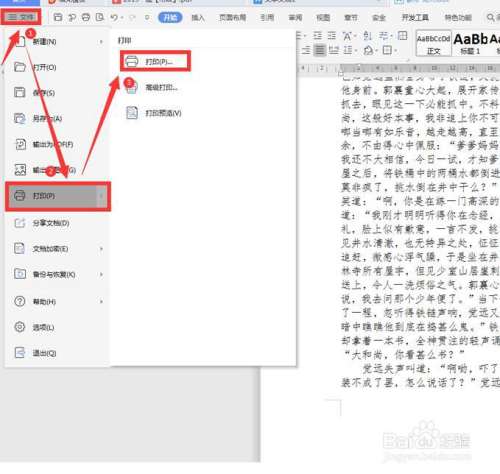Click the redo arrow icon
This screenshot has width=500, height=474.
pyautogui.click(x=132, y=17)
